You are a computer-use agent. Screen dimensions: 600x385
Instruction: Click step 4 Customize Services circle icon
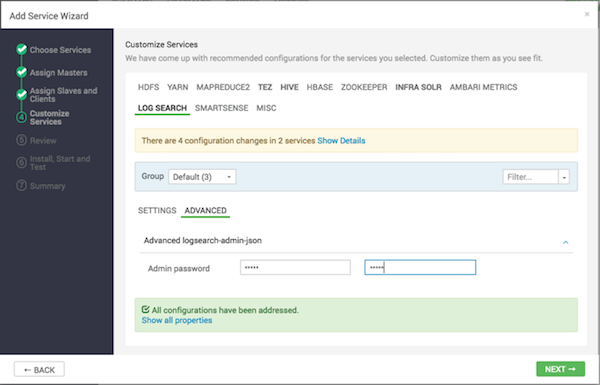(21, 117)
